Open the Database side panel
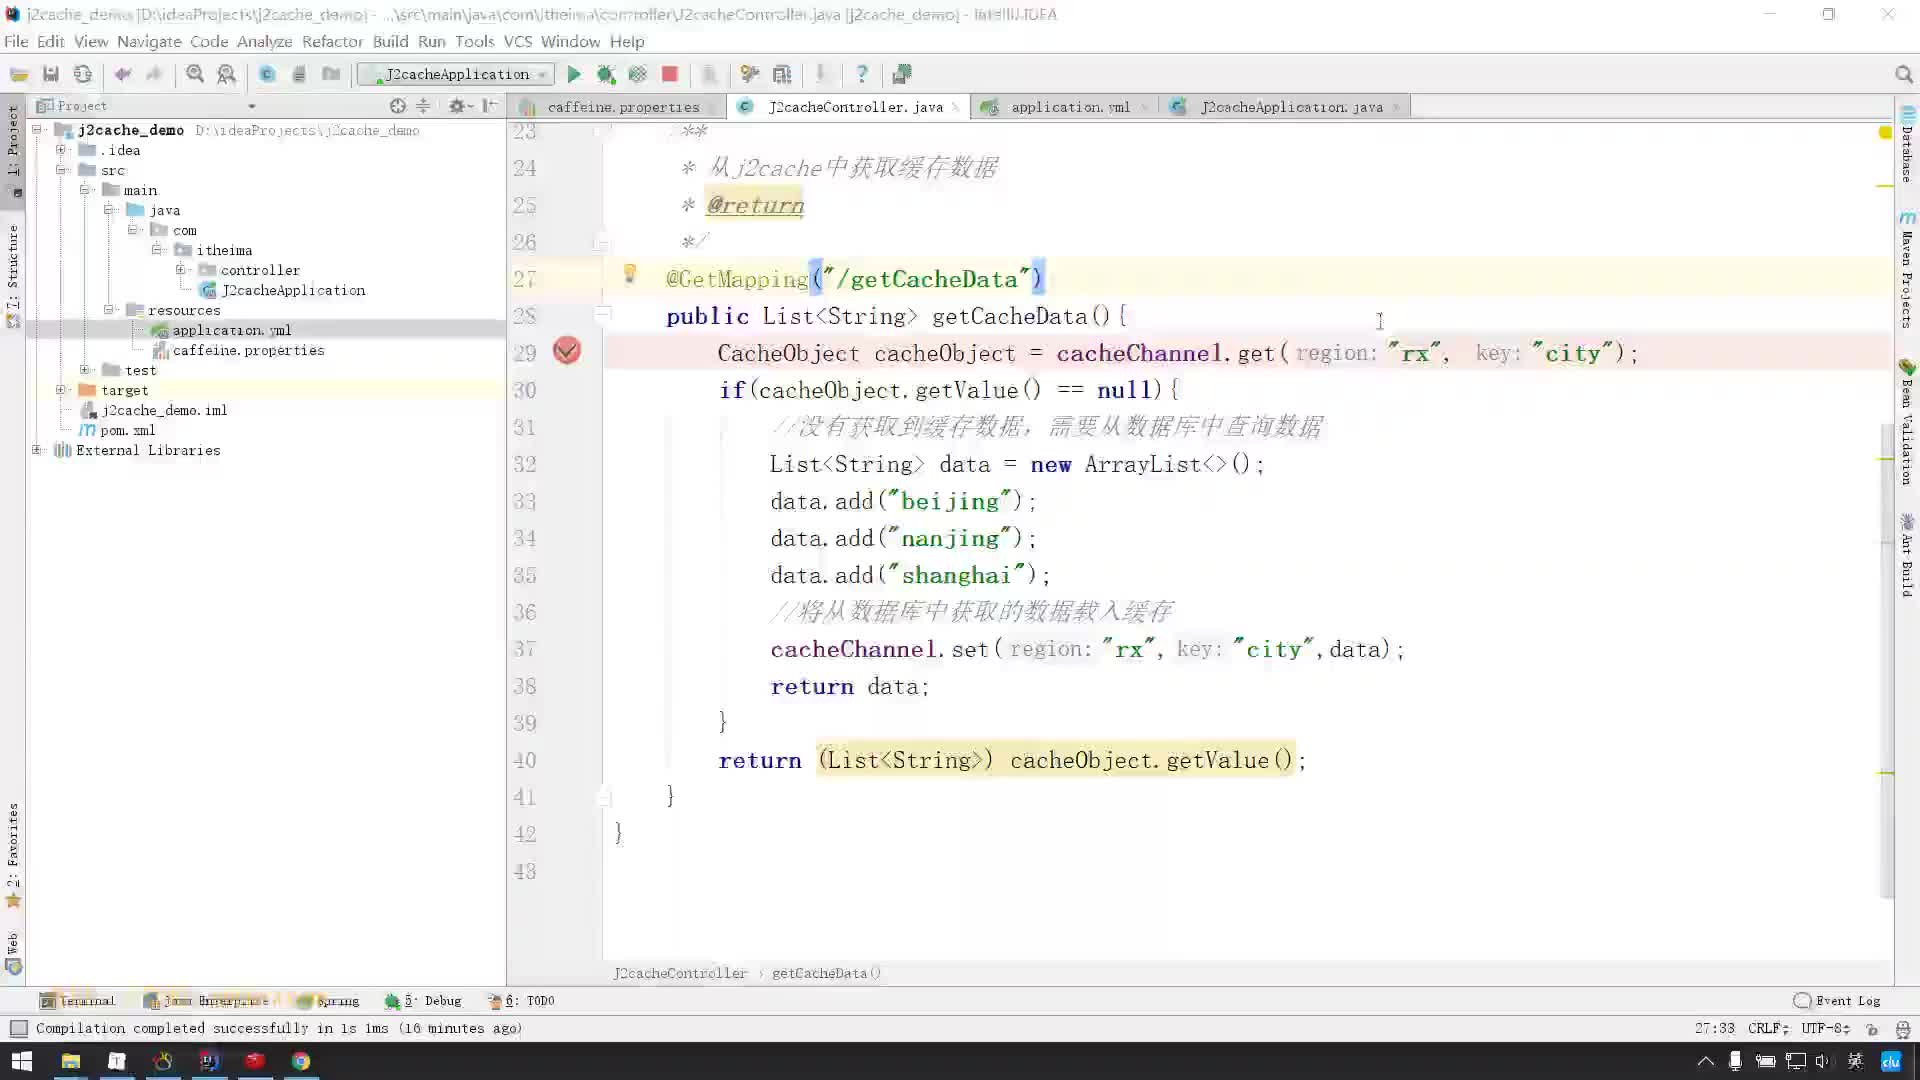Screen dimensions: 1920x1080 1907,144
